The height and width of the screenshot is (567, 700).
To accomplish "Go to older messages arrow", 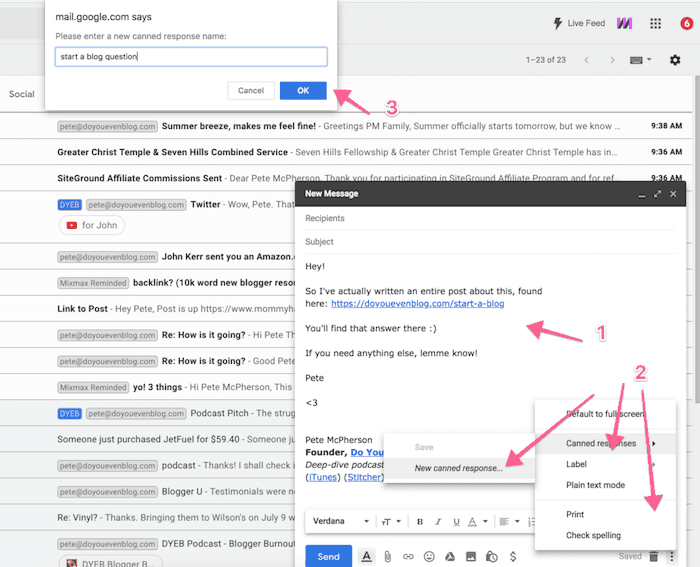I will pos(612,60).
